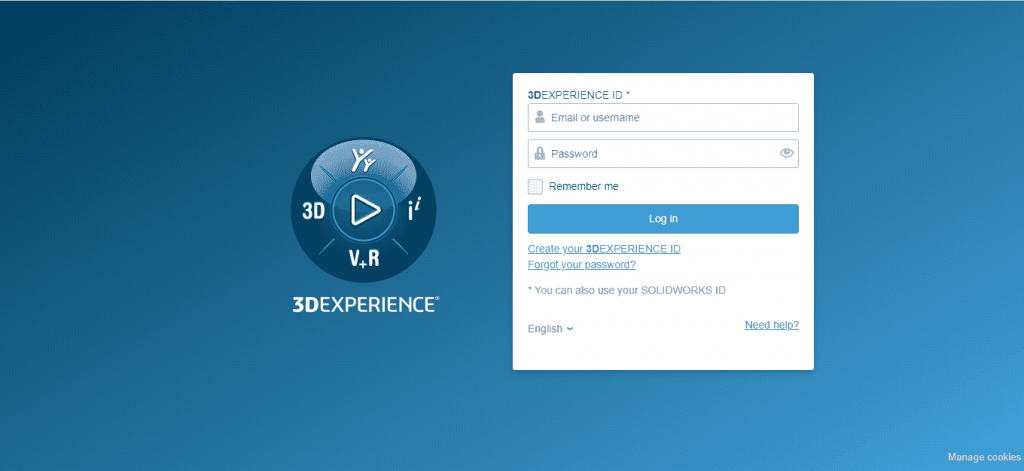Click the 3D quadrant of compass
Image resolution: width=1024 pixels, height=471 pixels.
click(x=313, y=211)
